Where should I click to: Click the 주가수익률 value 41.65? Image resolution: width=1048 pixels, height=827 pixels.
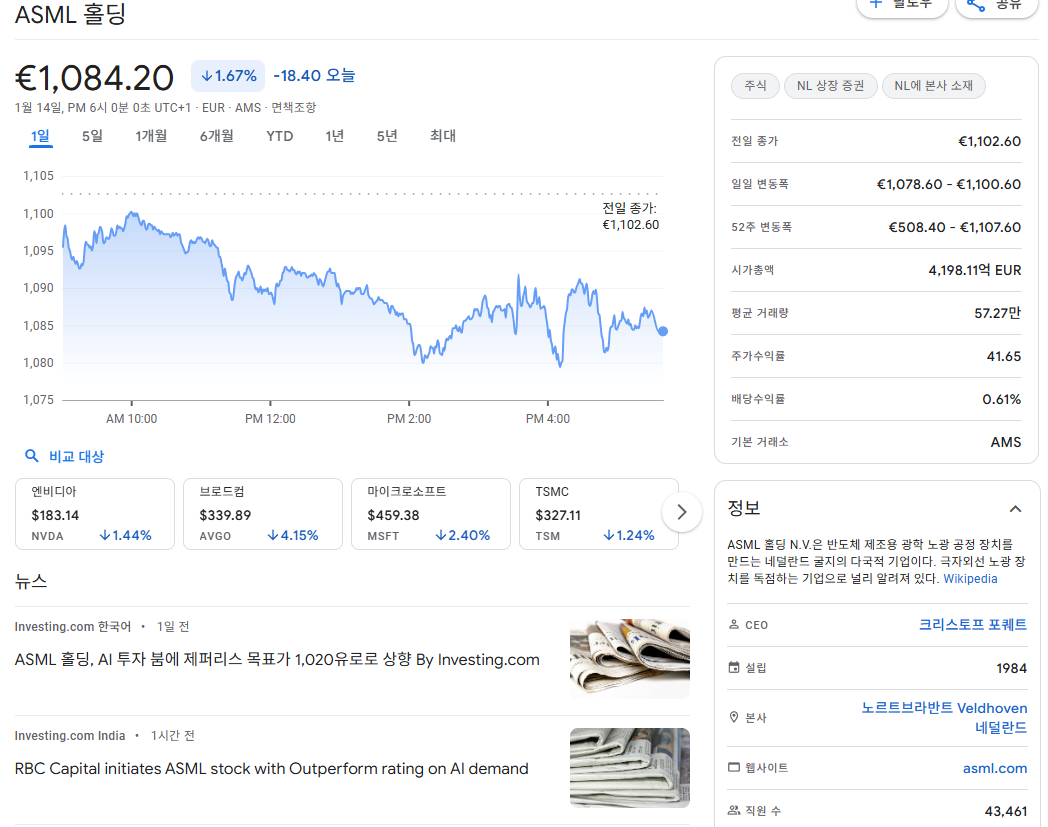[x=1004, y=356]
